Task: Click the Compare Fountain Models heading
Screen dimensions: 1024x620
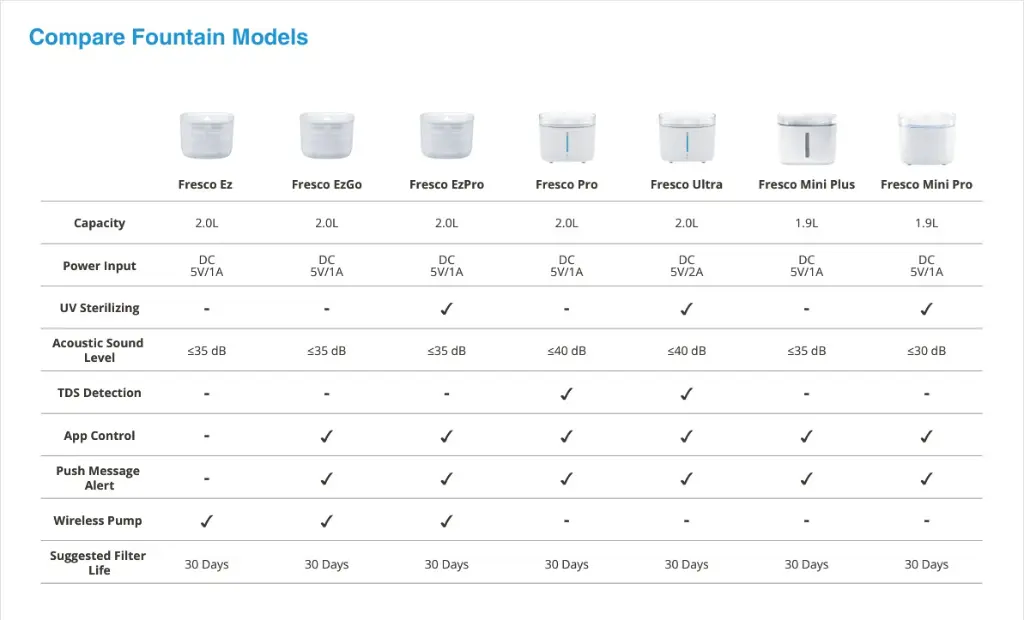Action: pos(168,37)
